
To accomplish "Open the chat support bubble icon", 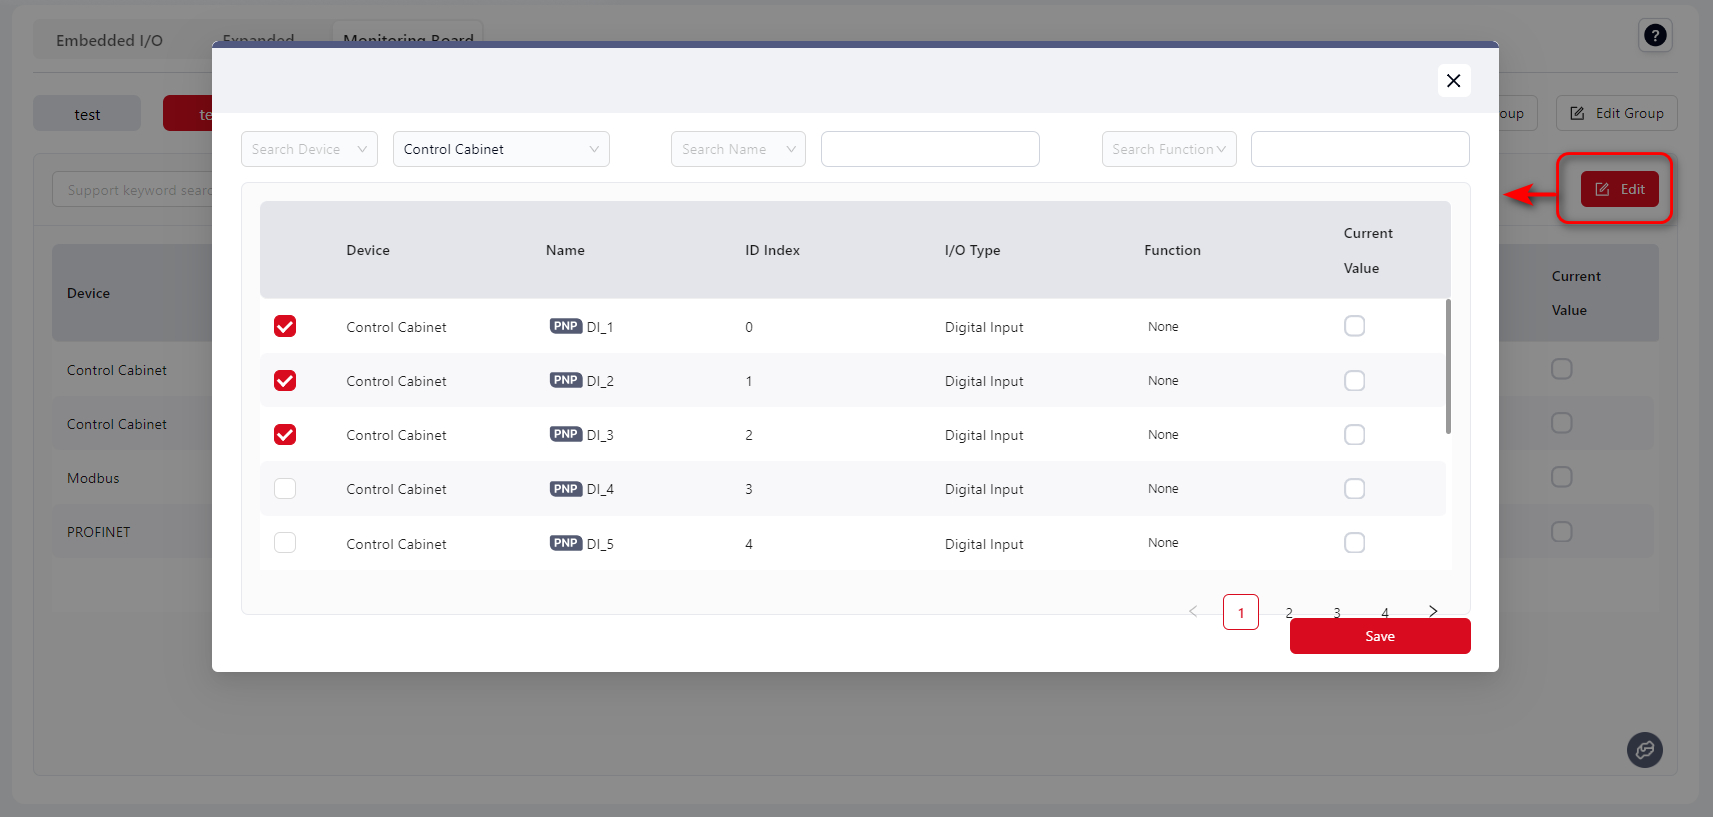I will coord(1644,750).
